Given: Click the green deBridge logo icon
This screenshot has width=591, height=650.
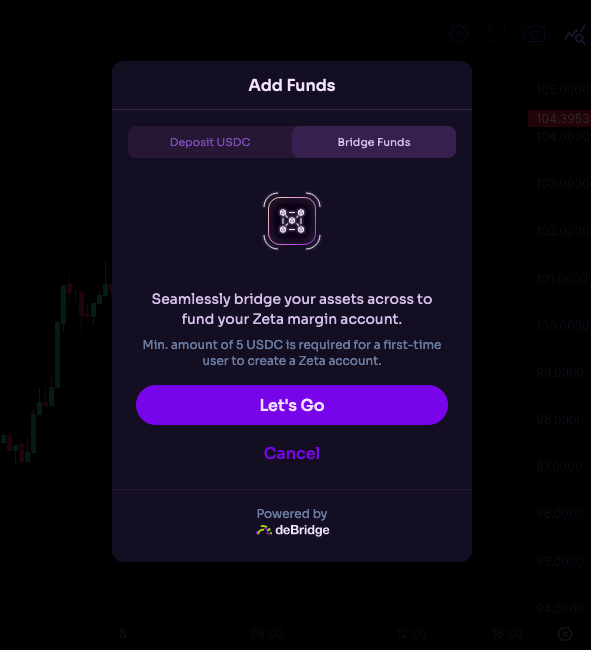Looking at the screenshot, I should [x=264, y=530].
